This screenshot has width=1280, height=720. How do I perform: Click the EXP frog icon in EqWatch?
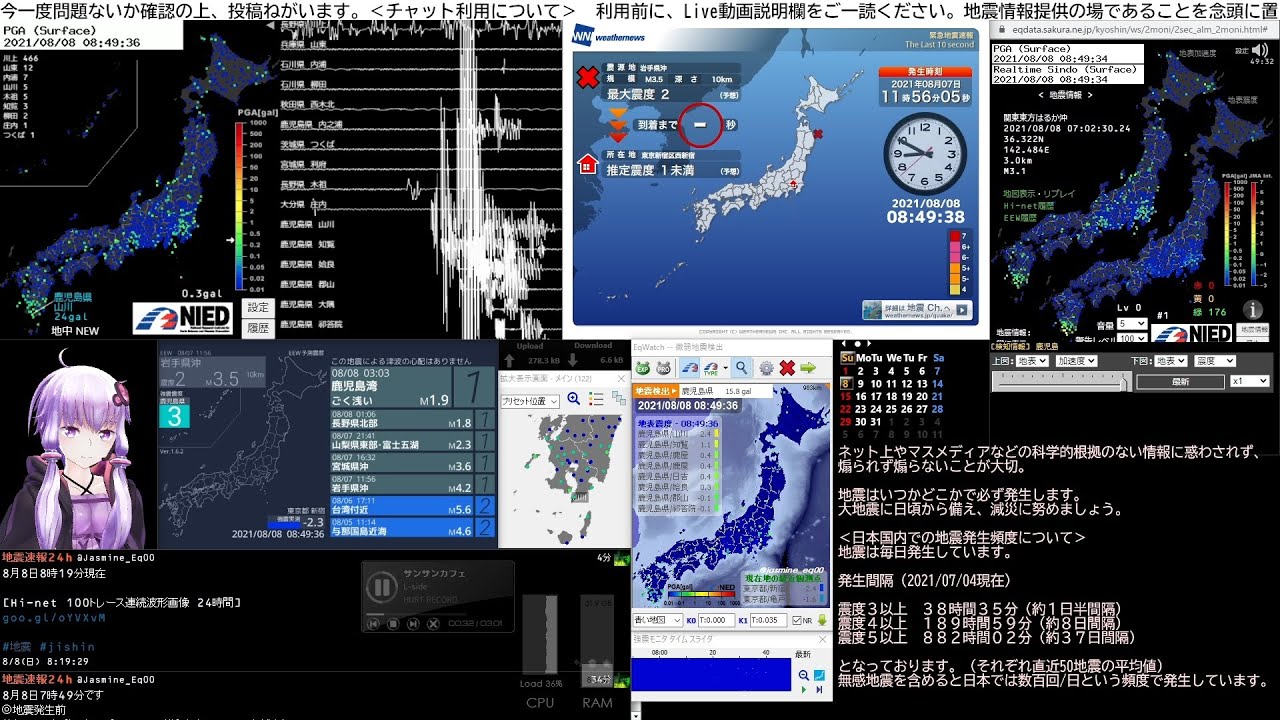point(643,368)
